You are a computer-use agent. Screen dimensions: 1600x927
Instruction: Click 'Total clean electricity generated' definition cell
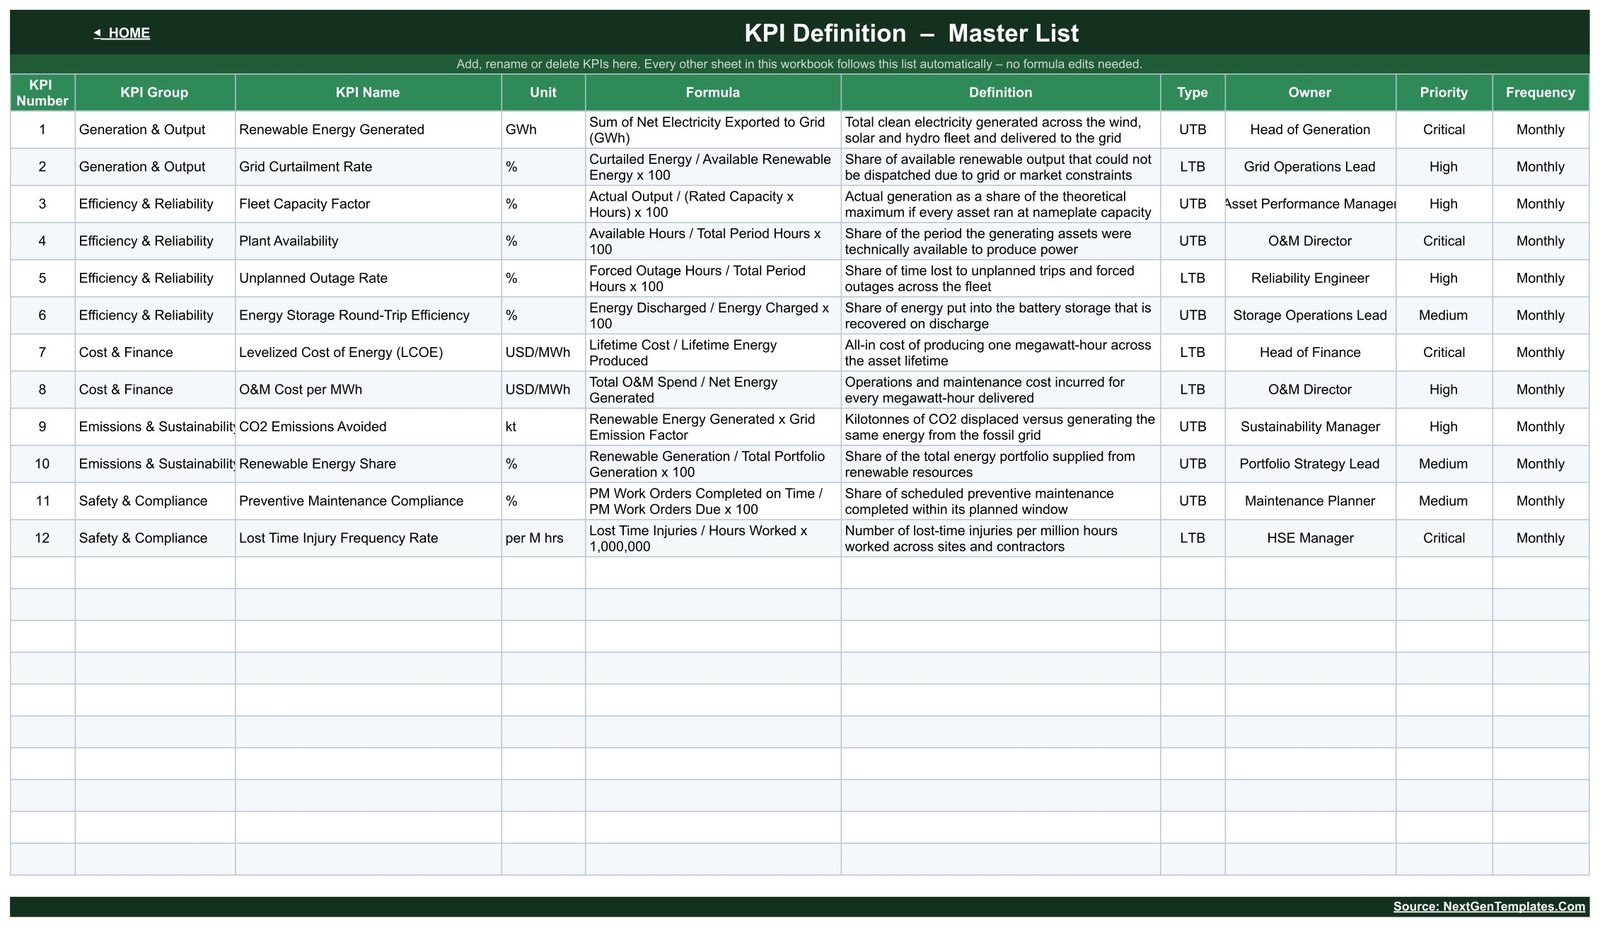pyautogui.click(x=1000, y=130)
